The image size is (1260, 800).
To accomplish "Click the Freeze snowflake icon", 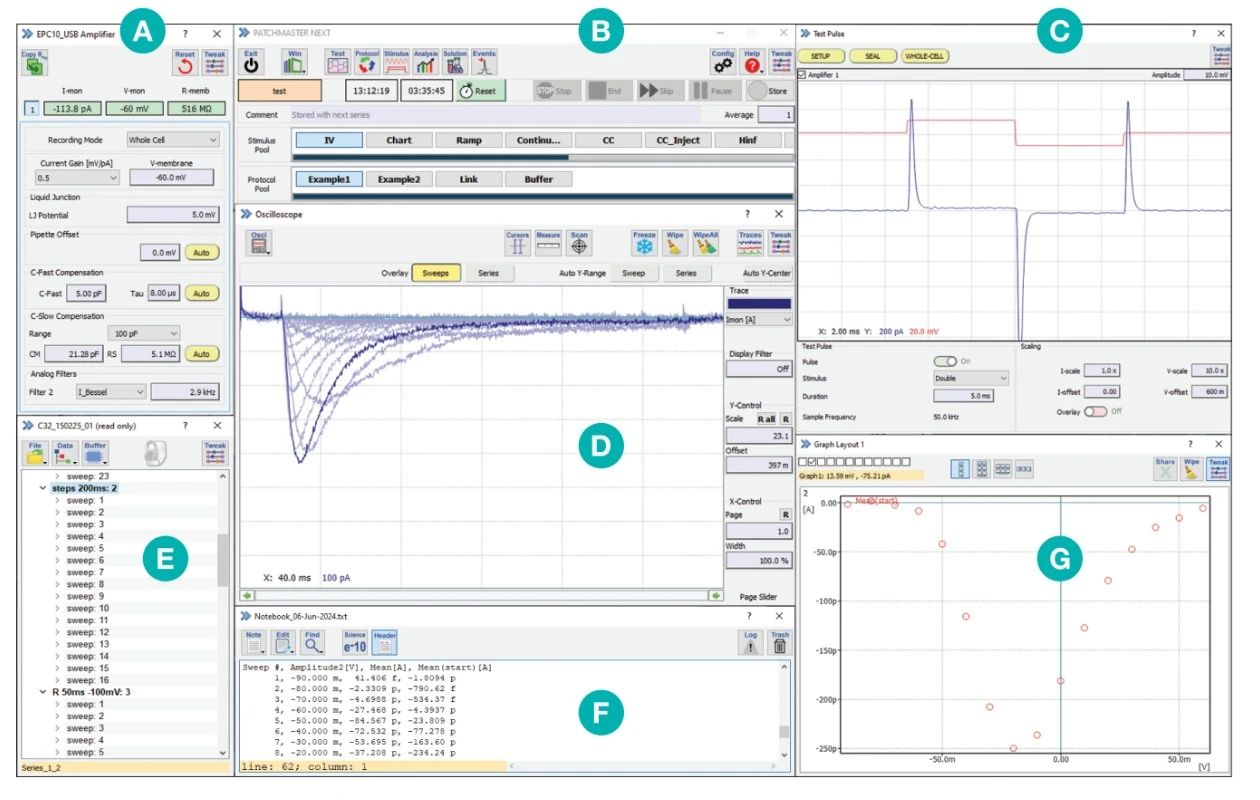I will coord(644,243).
